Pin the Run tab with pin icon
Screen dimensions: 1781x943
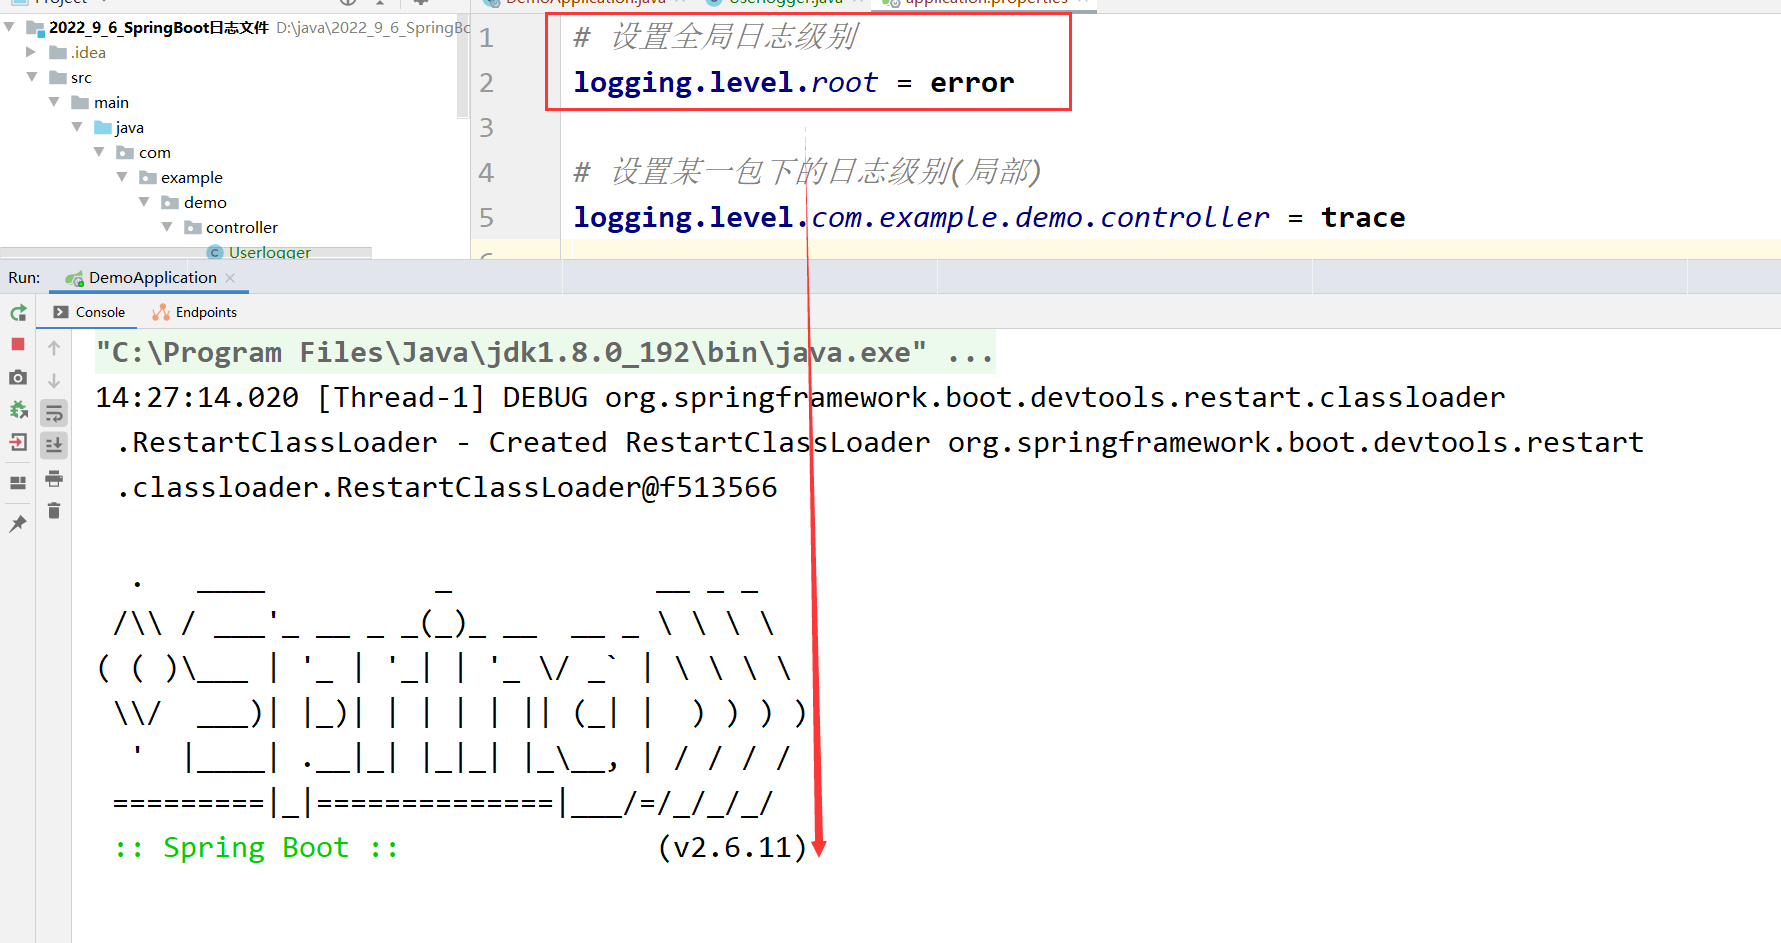click(x=18, y=523)
